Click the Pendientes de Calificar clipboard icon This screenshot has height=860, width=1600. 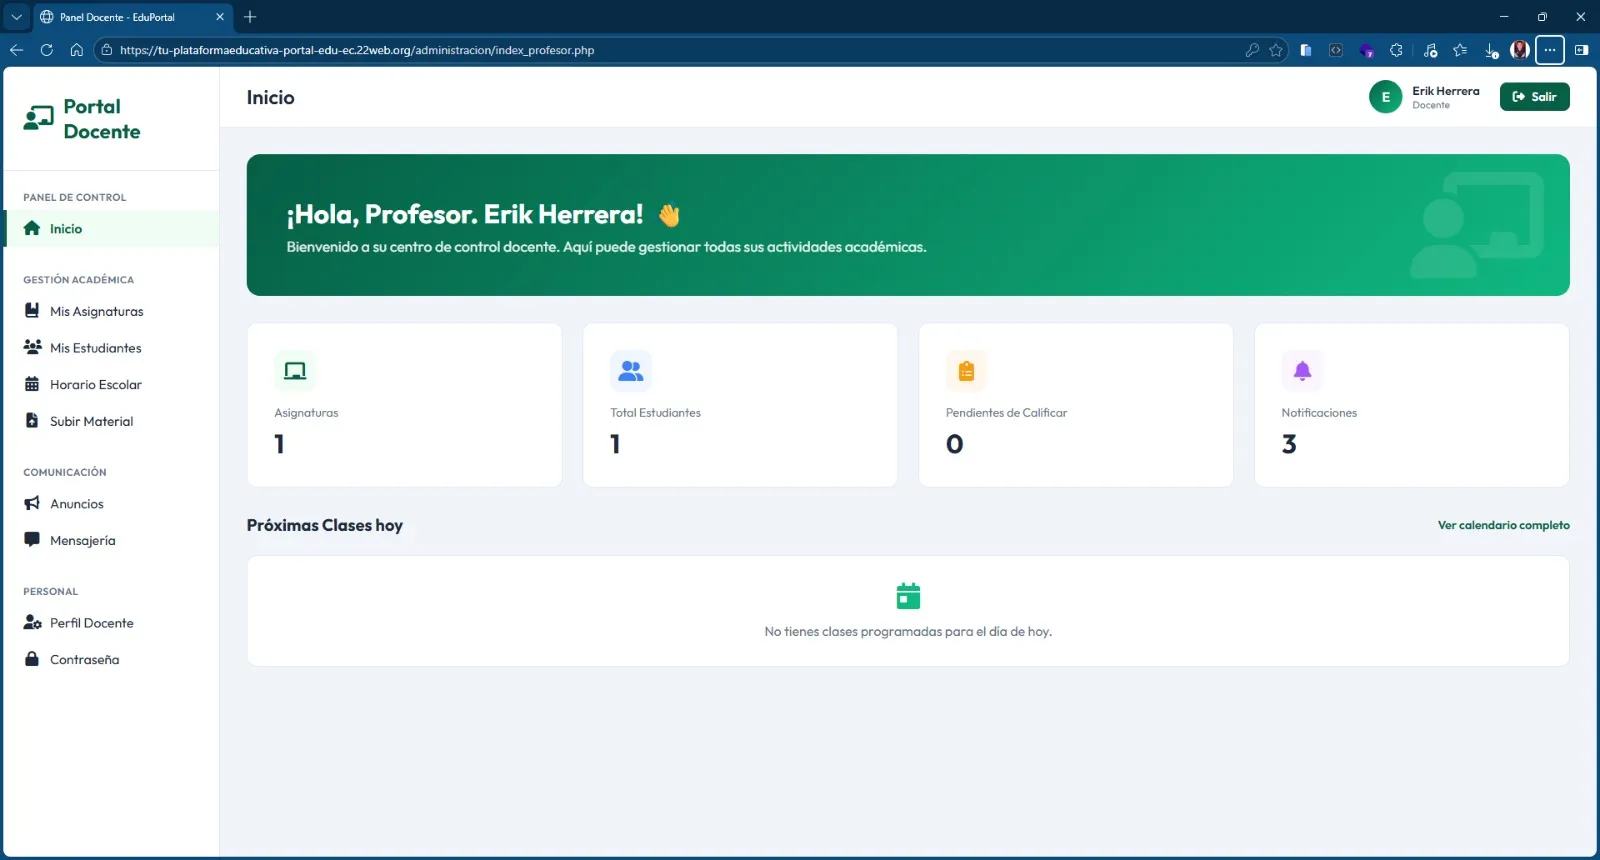coord(966,371)
